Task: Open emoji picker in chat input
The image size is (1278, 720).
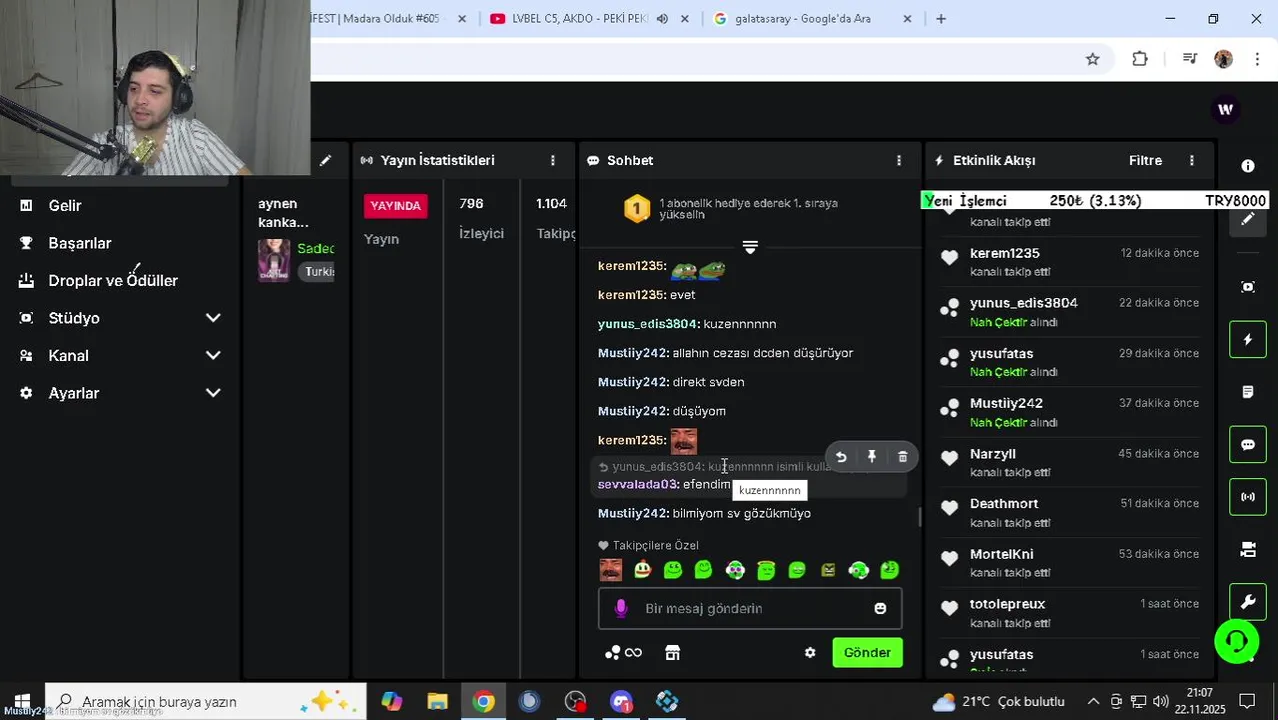Action: point(880,608)
